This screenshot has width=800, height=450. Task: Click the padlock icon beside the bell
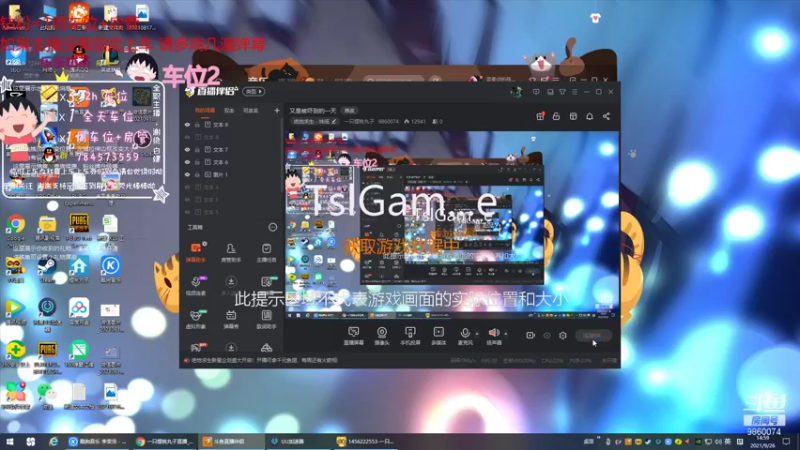click(x=556, y=116)
